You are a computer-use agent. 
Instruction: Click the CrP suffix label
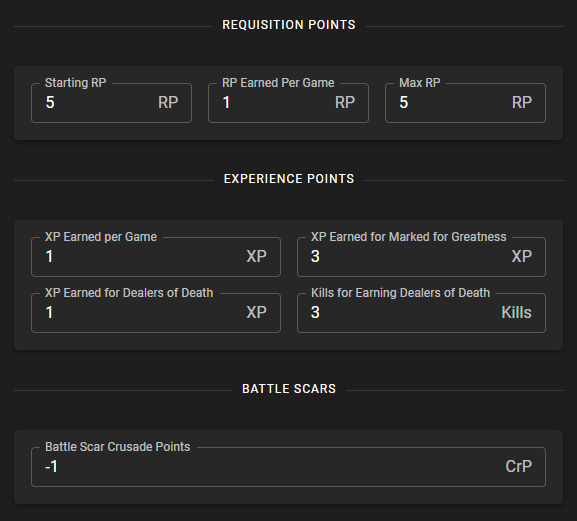pyautogui.click(x=518, y=467)
